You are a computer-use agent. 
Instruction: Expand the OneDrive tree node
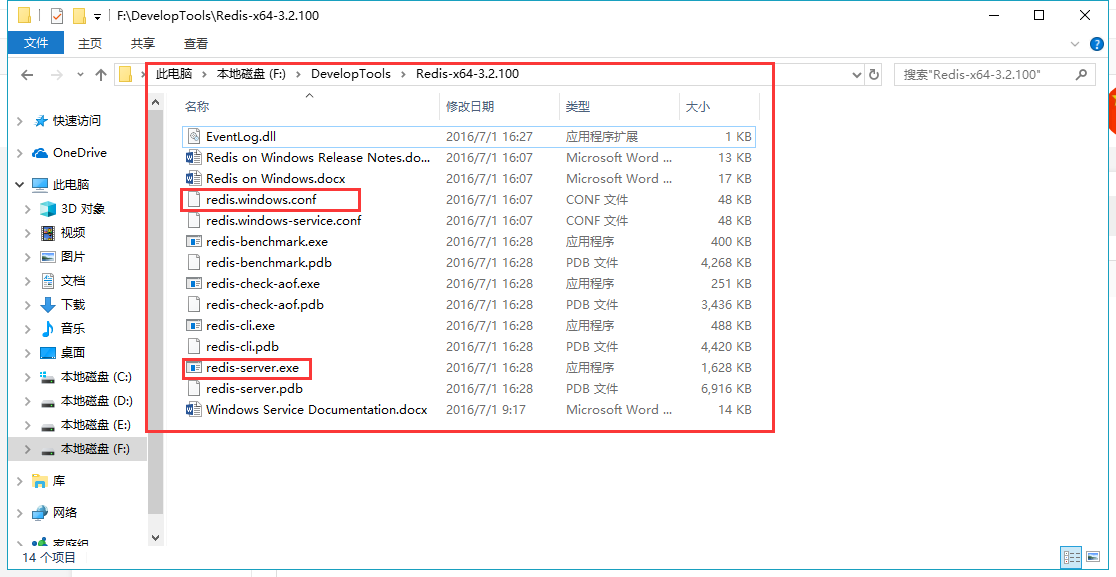tap(20, 153)
